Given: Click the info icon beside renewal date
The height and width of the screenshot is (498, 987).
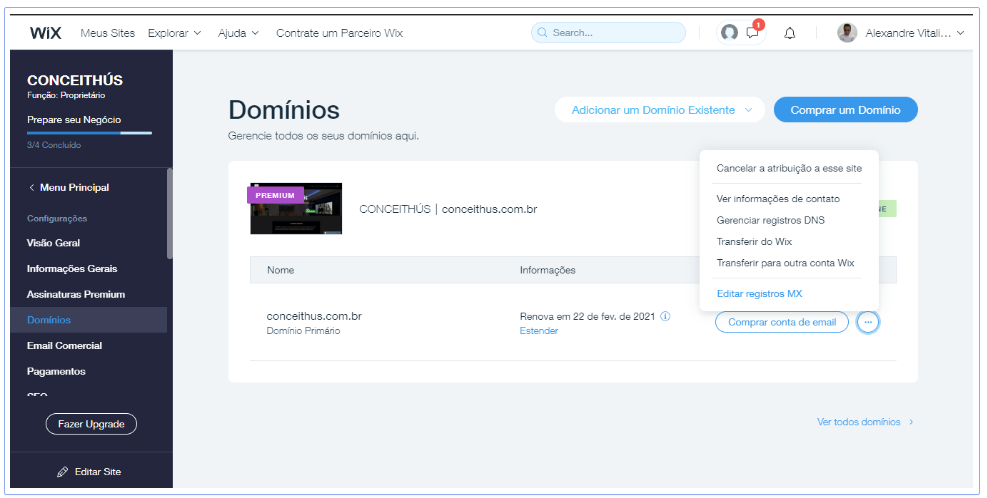Looking at the screenshot, I should (666, 316).
